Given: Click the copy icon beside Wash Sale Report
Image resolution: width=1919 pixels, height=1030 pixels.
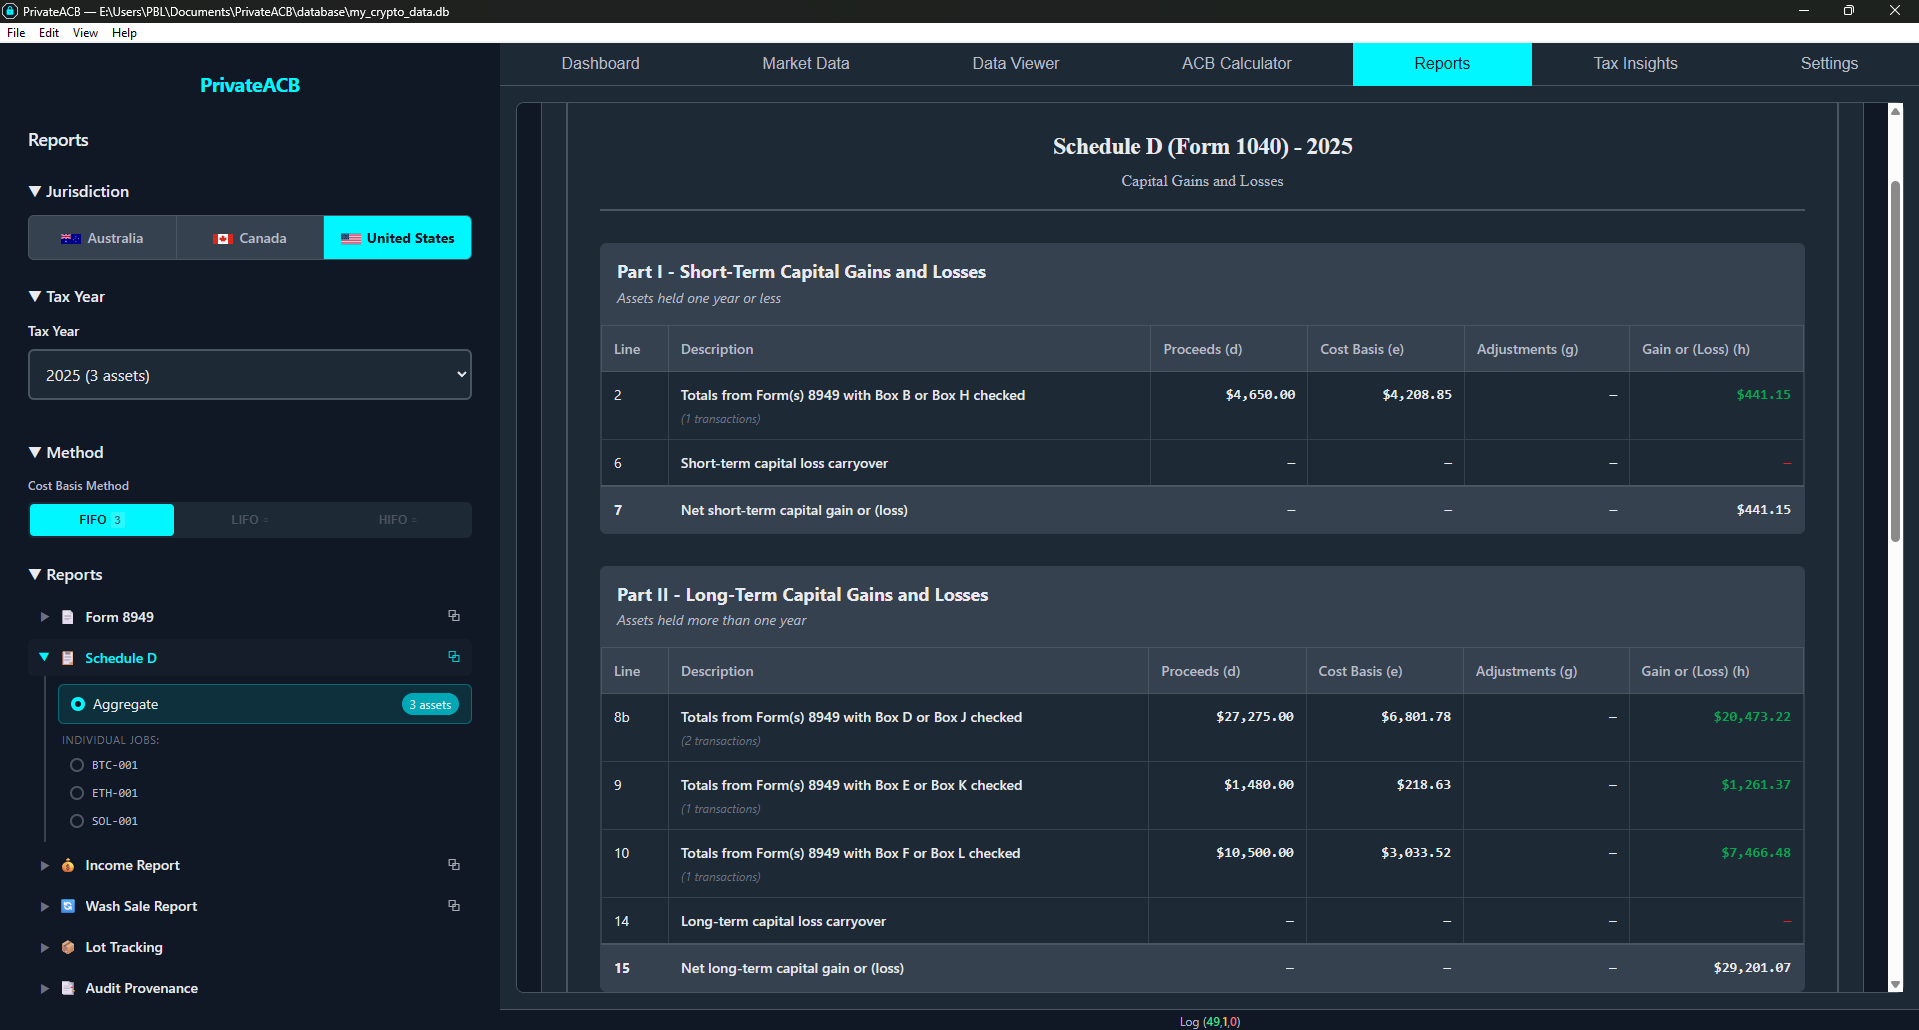Looking at the screenshot, I should pyautogui.click(x=454, y=906).
